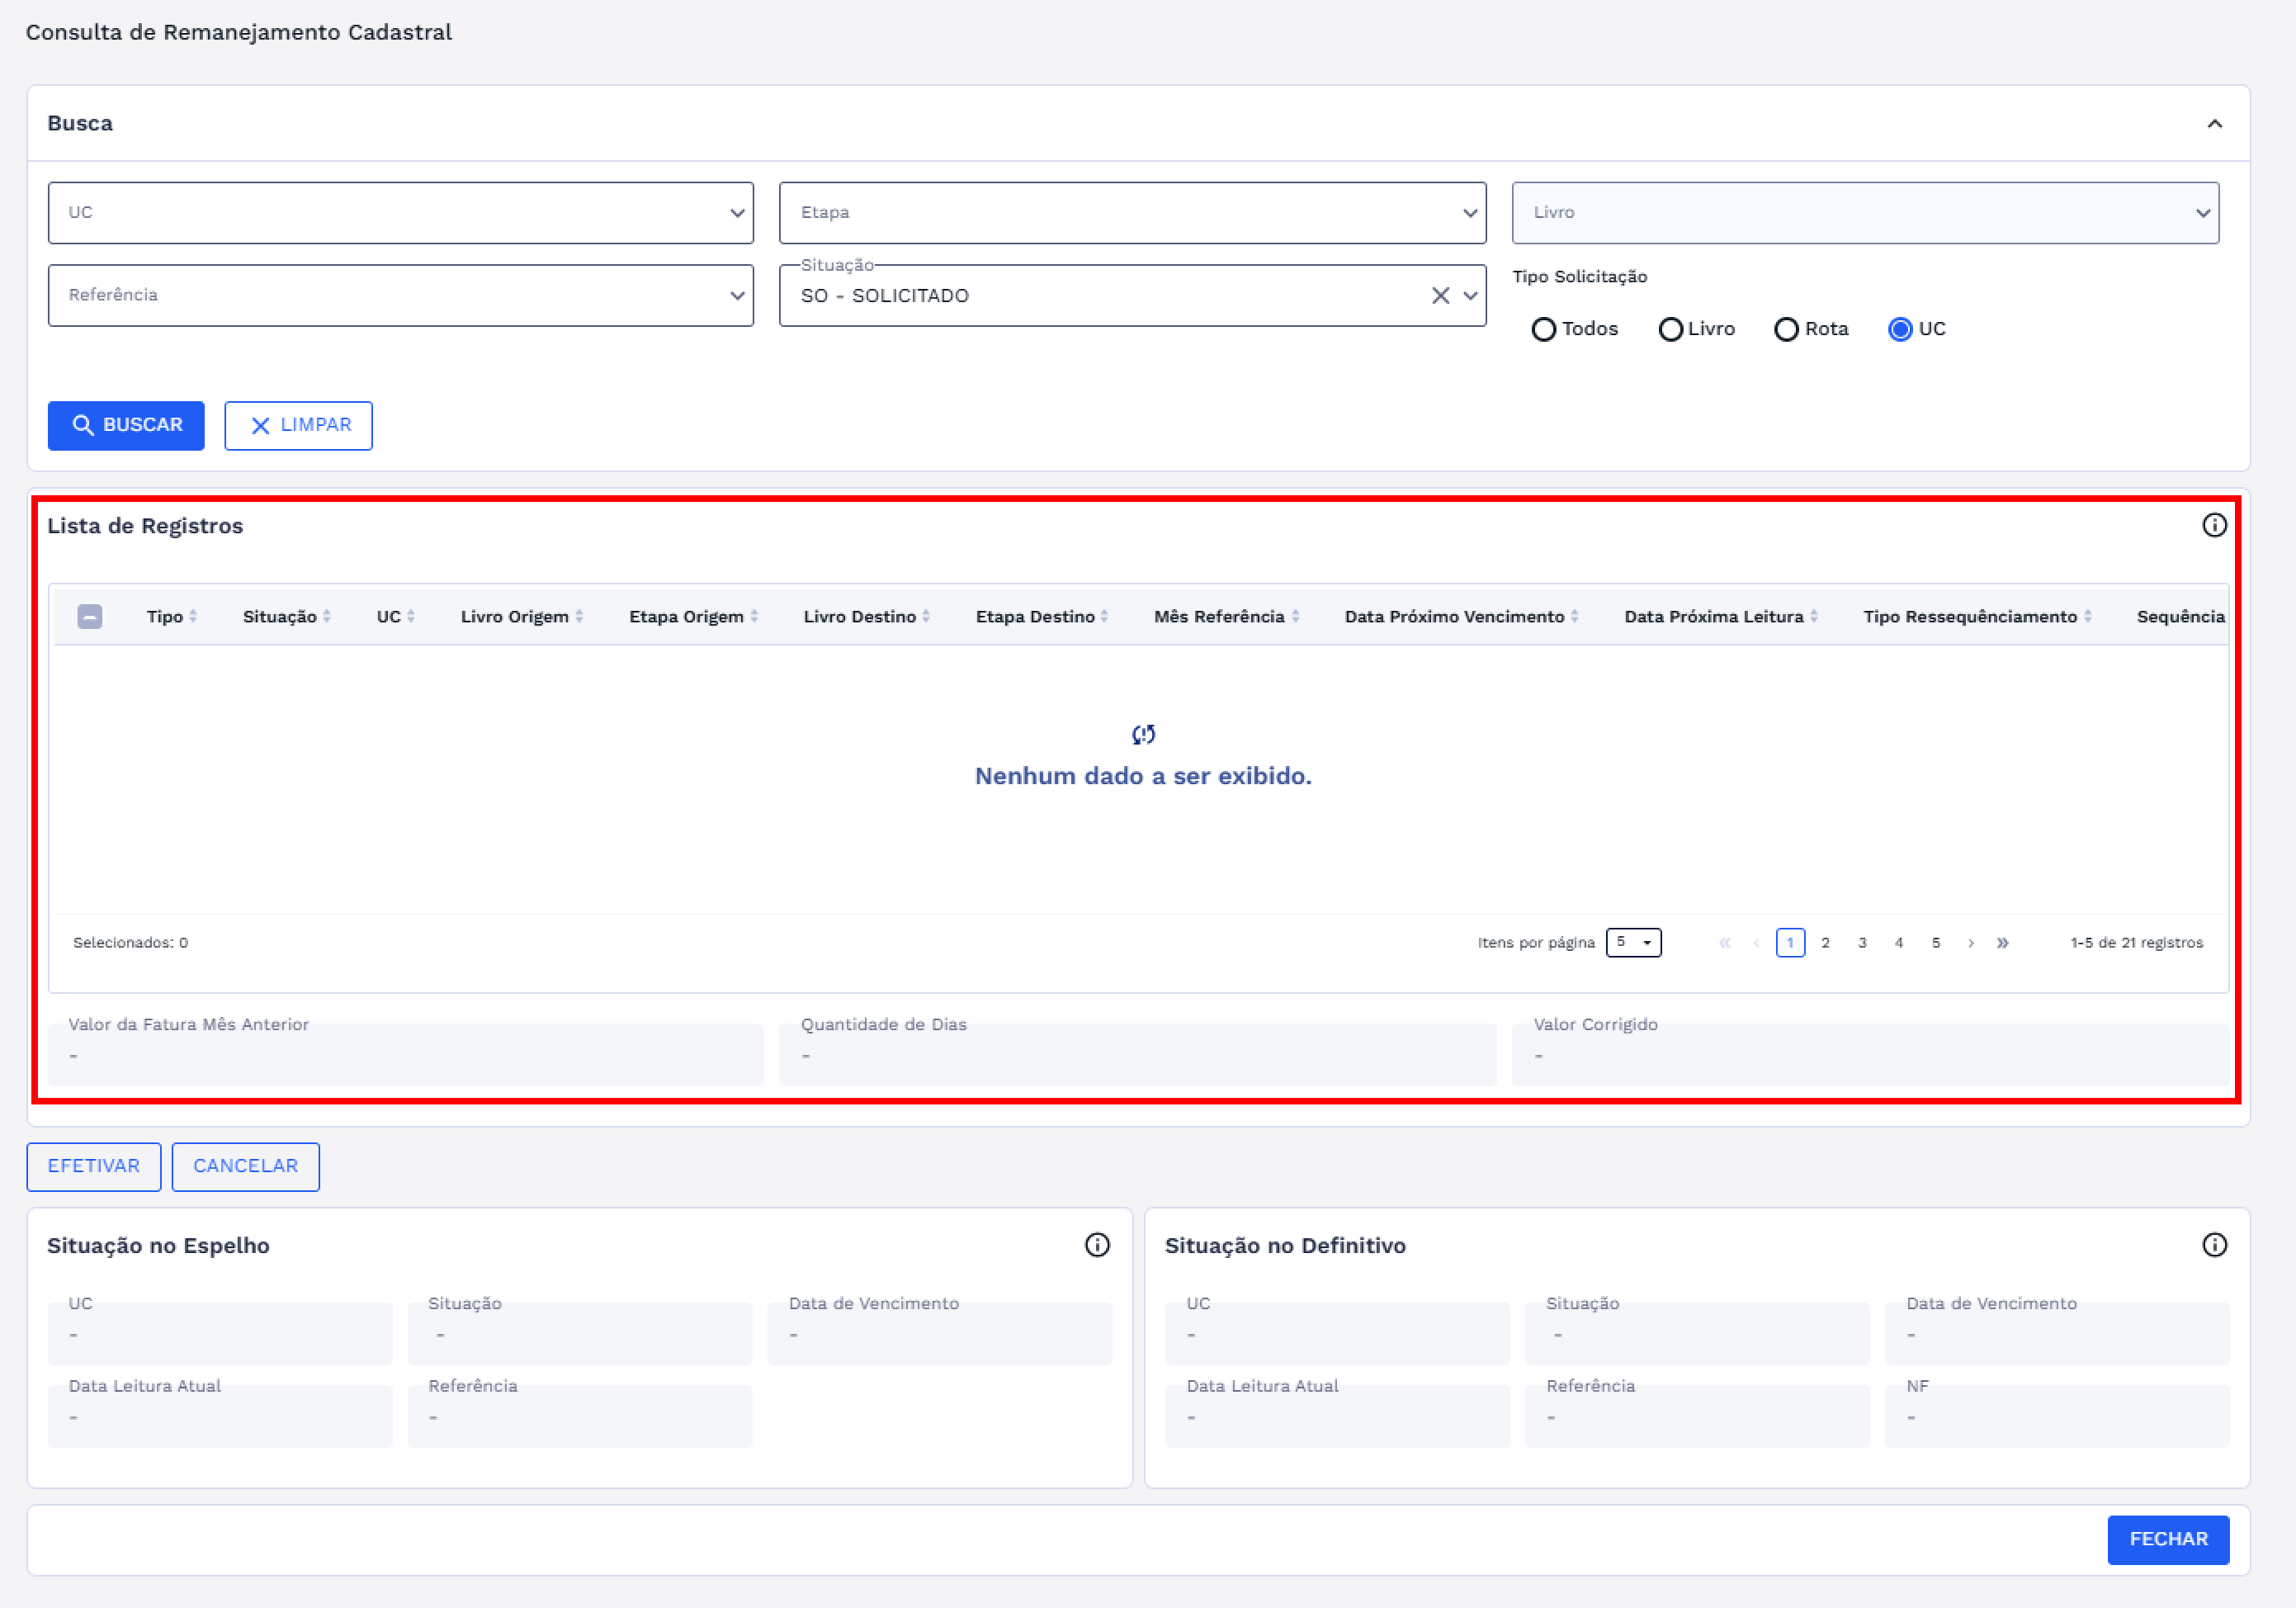
Task: Go to pagination page 2
Action: click(1825, 942)
